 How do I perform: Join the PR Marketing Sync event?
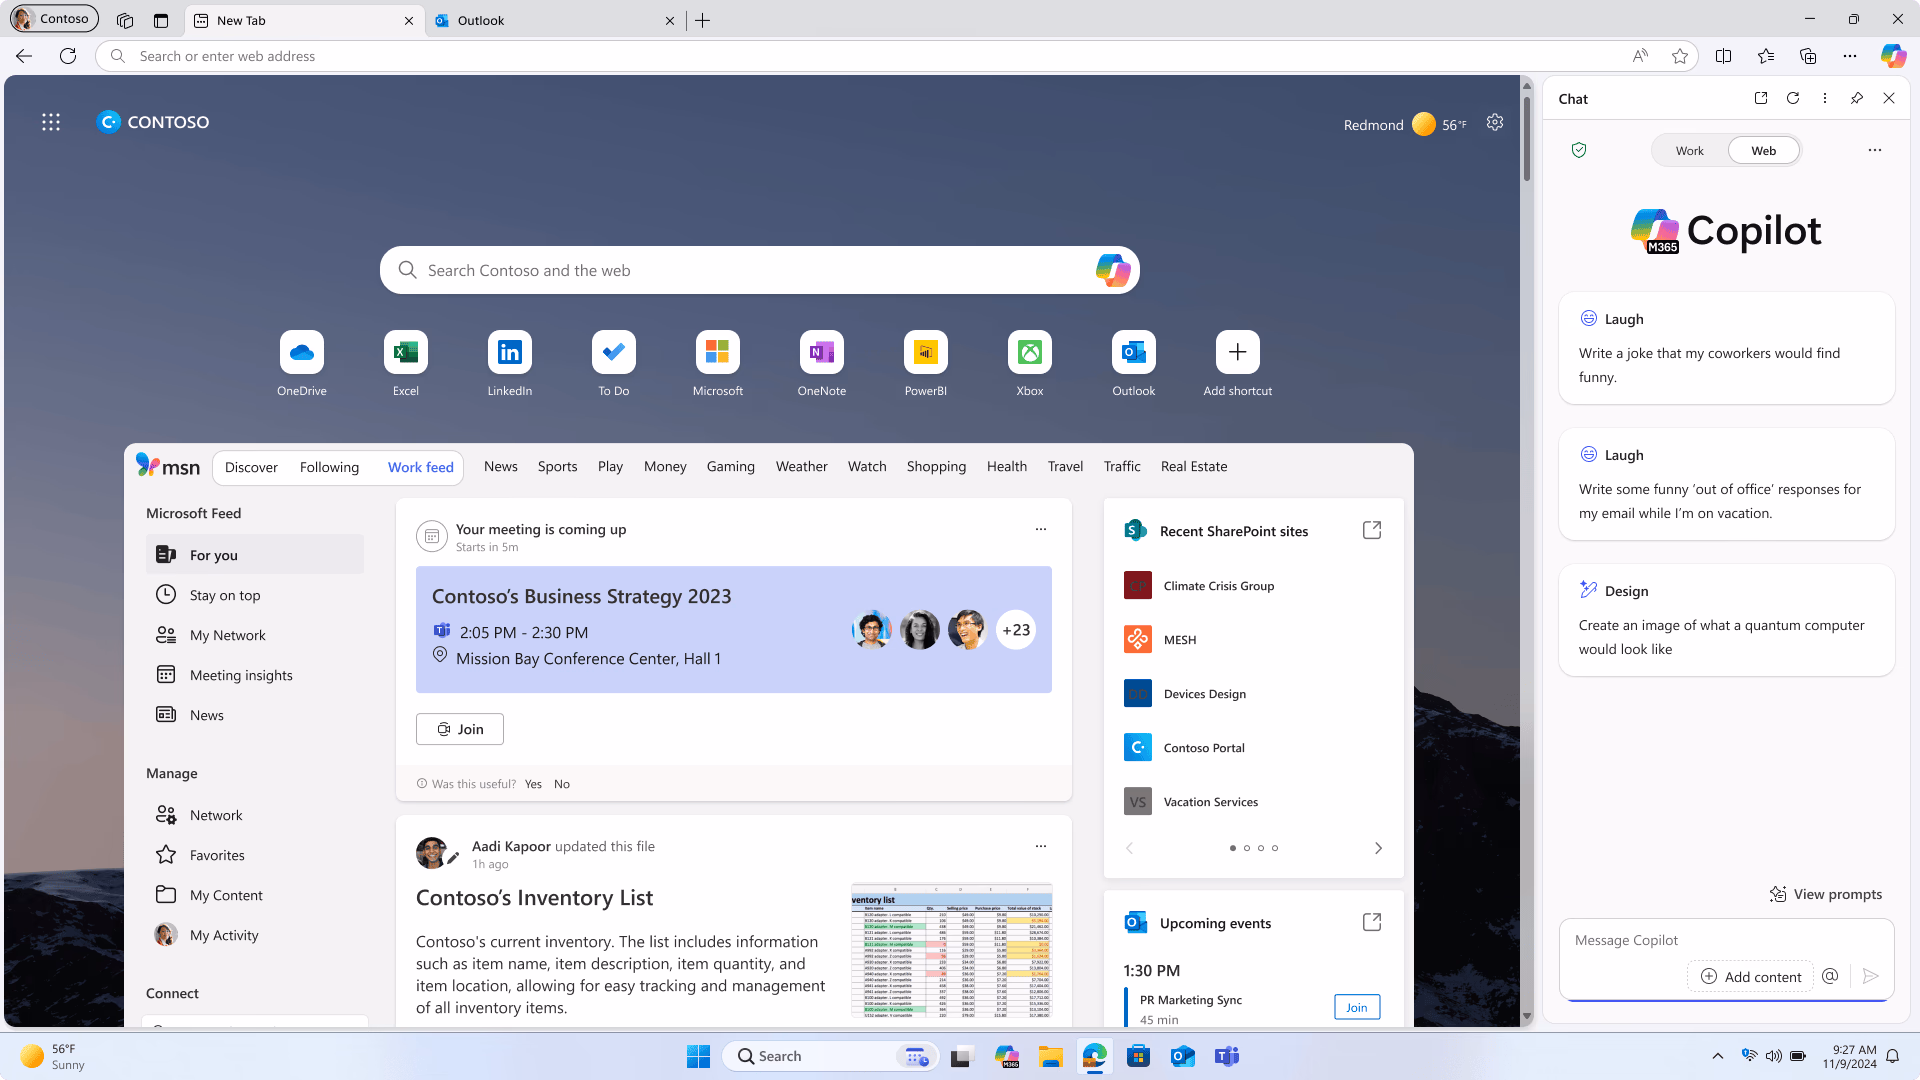(1357, 1007)
